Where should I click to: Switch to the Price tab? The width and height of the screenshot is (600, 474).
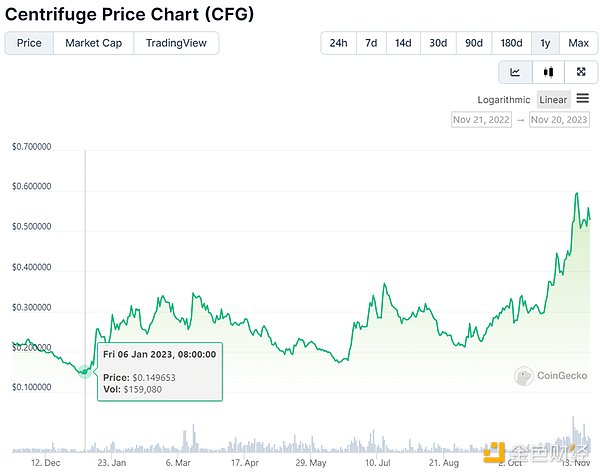(29, 43)
